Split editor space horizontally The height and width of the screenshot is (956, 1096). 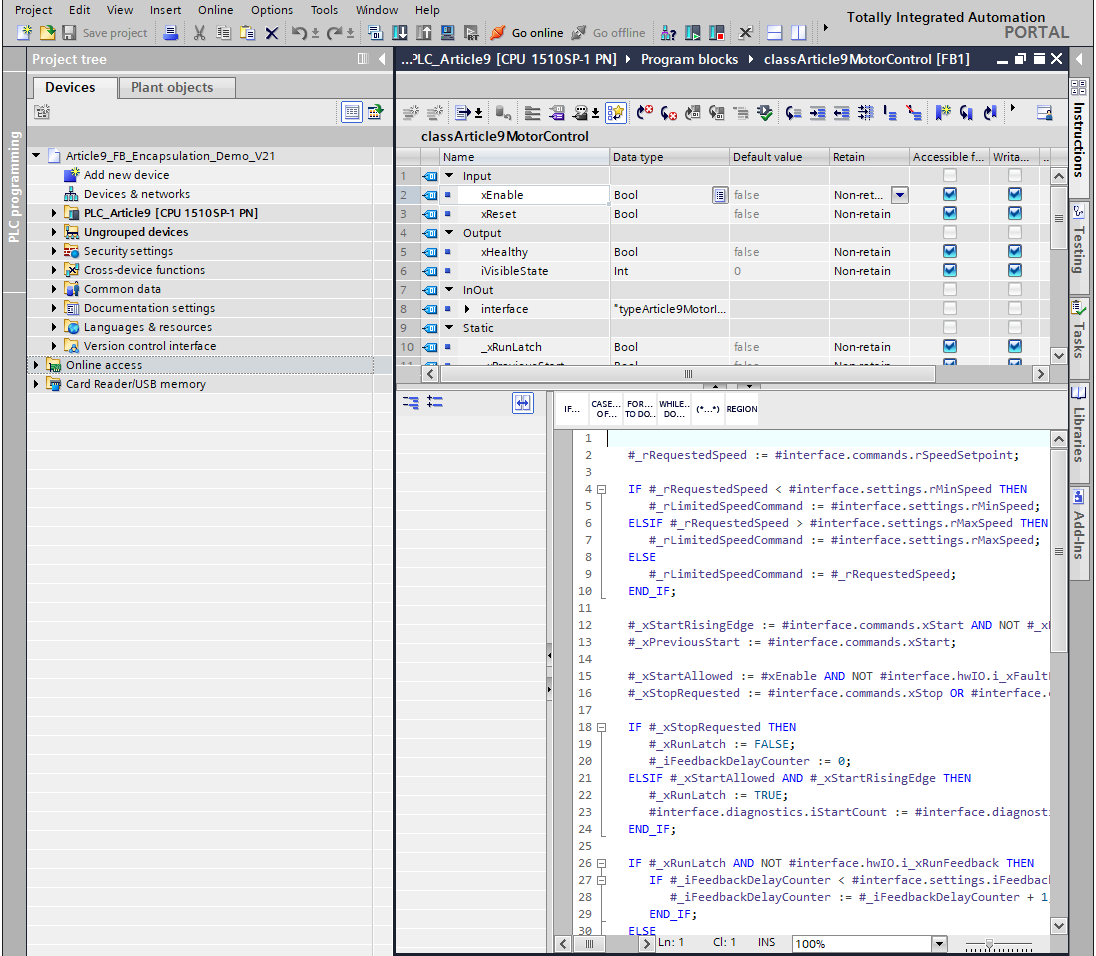pyautogui.click(x=774, y=32)
